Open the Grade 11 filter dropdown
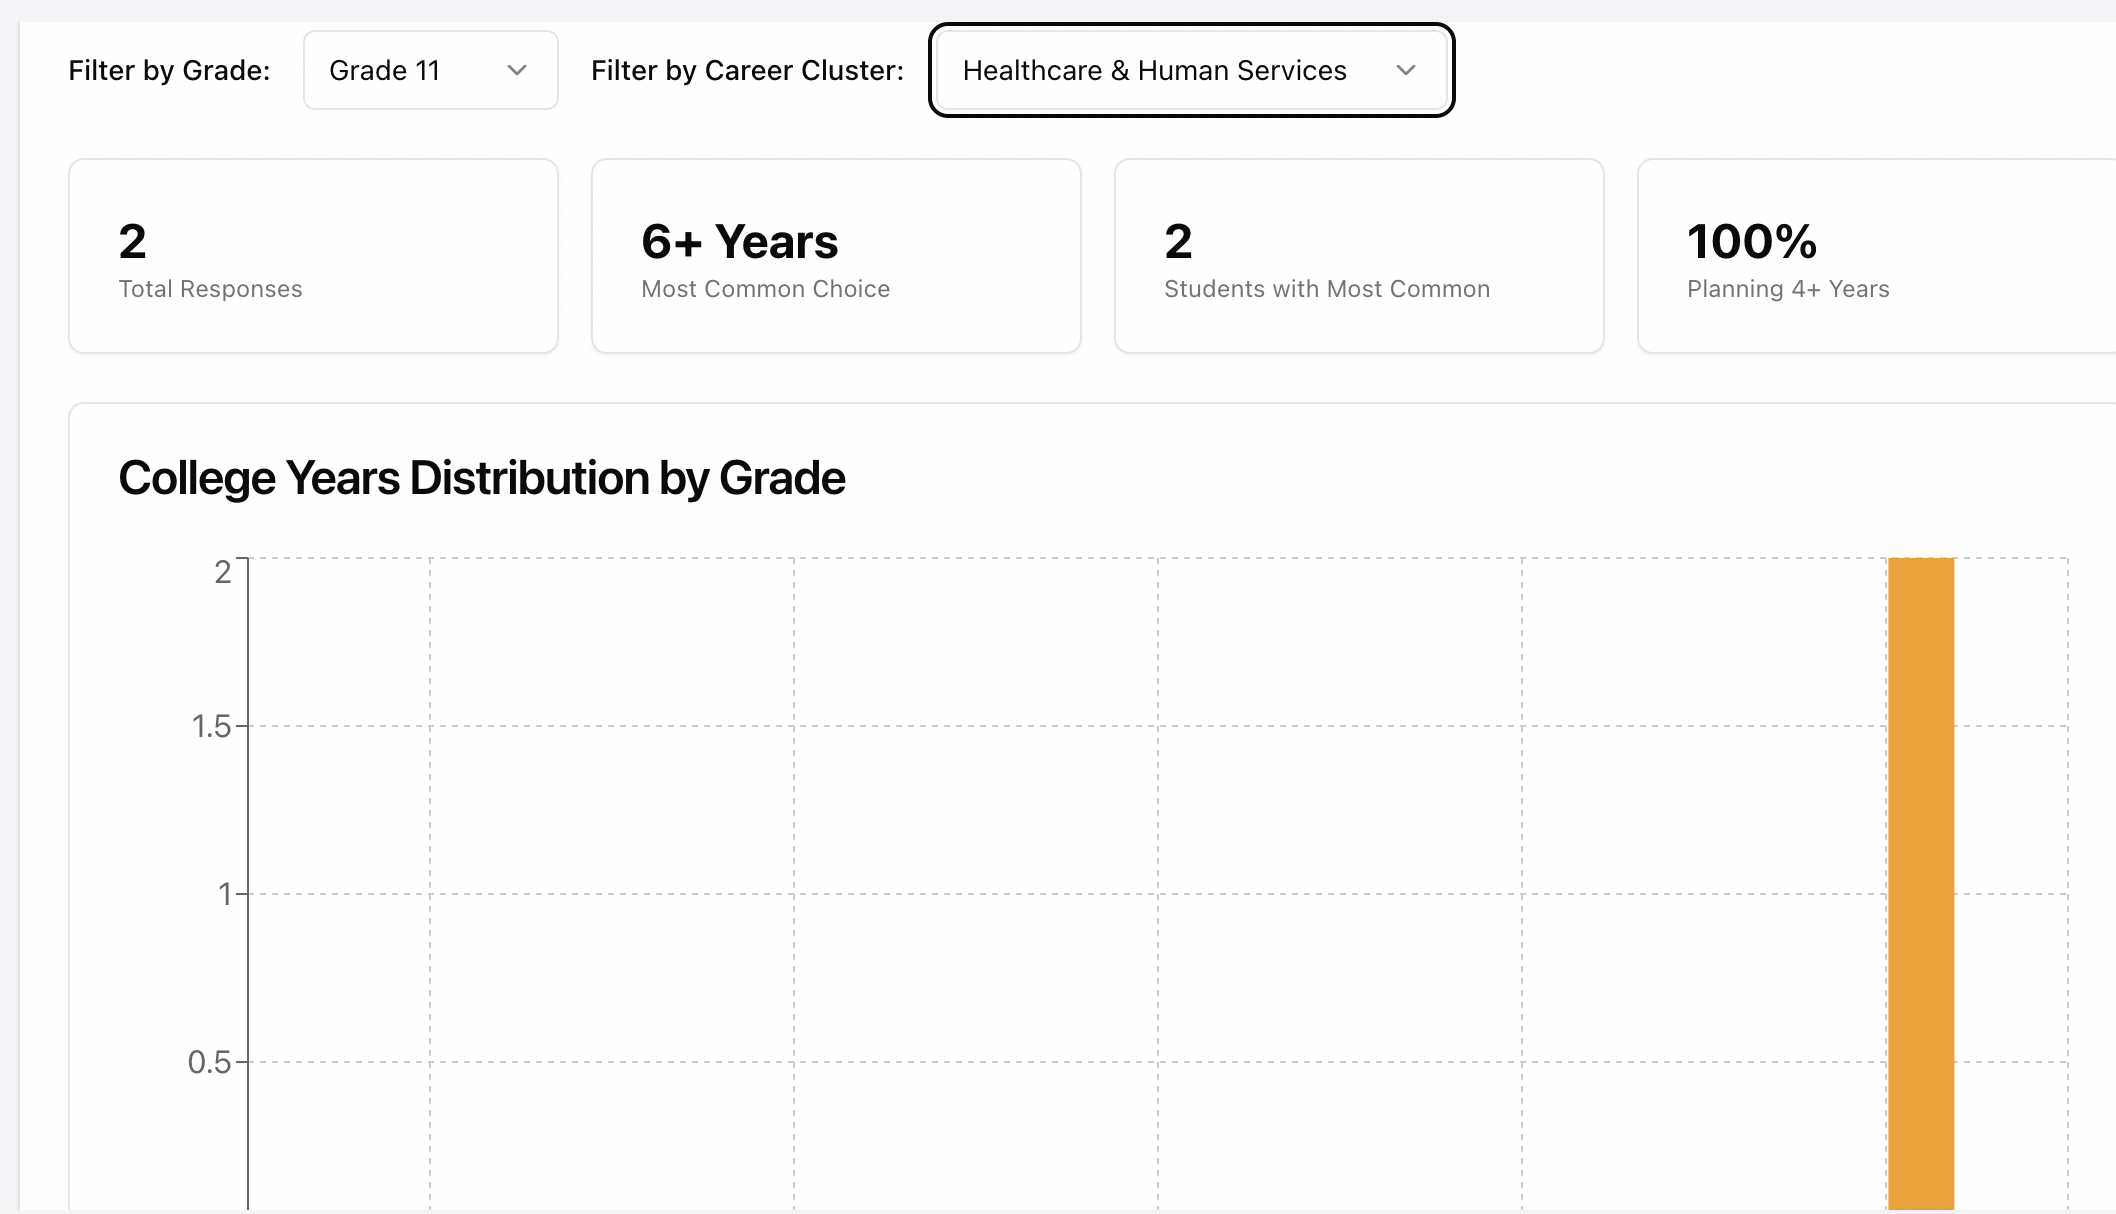This screenshot has height=1214, width=2116. [x=430, y=70]
